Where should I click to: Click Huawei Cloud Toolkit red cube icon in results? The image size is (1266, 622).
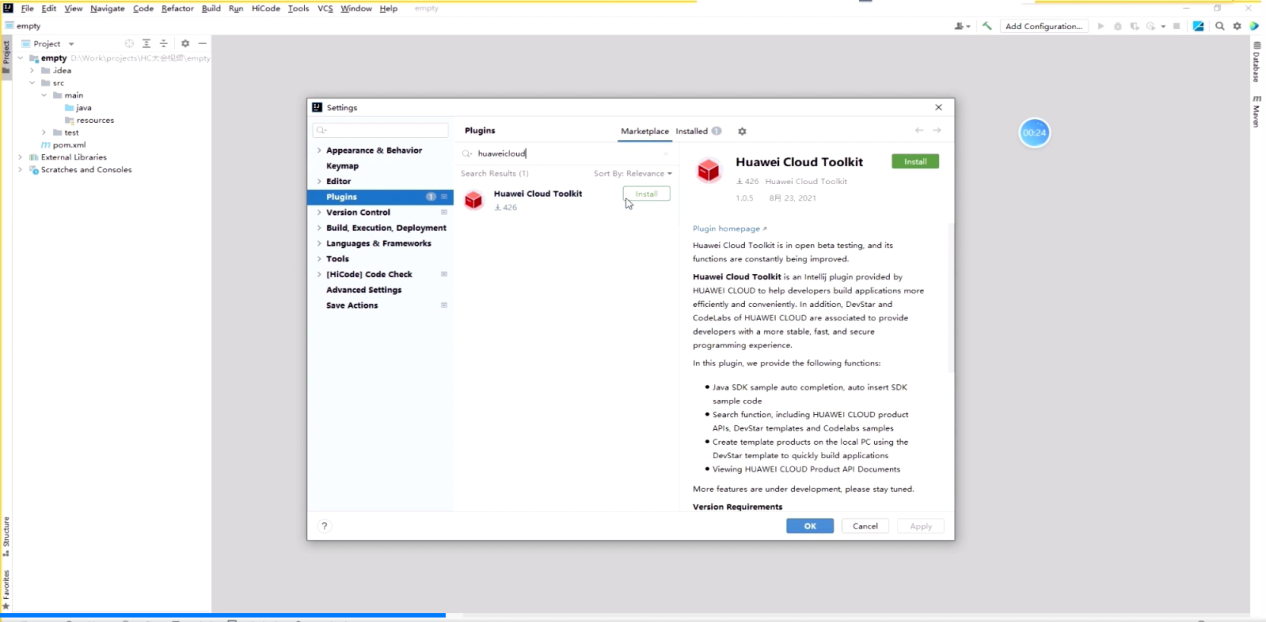click(474, 200)
